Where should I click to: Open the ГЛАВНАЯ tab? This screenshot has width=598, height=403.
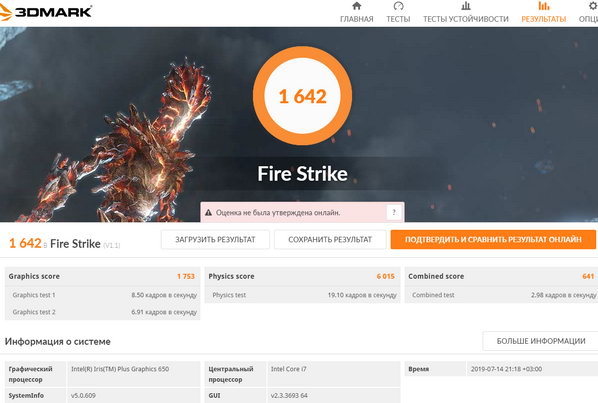(357, 19)
